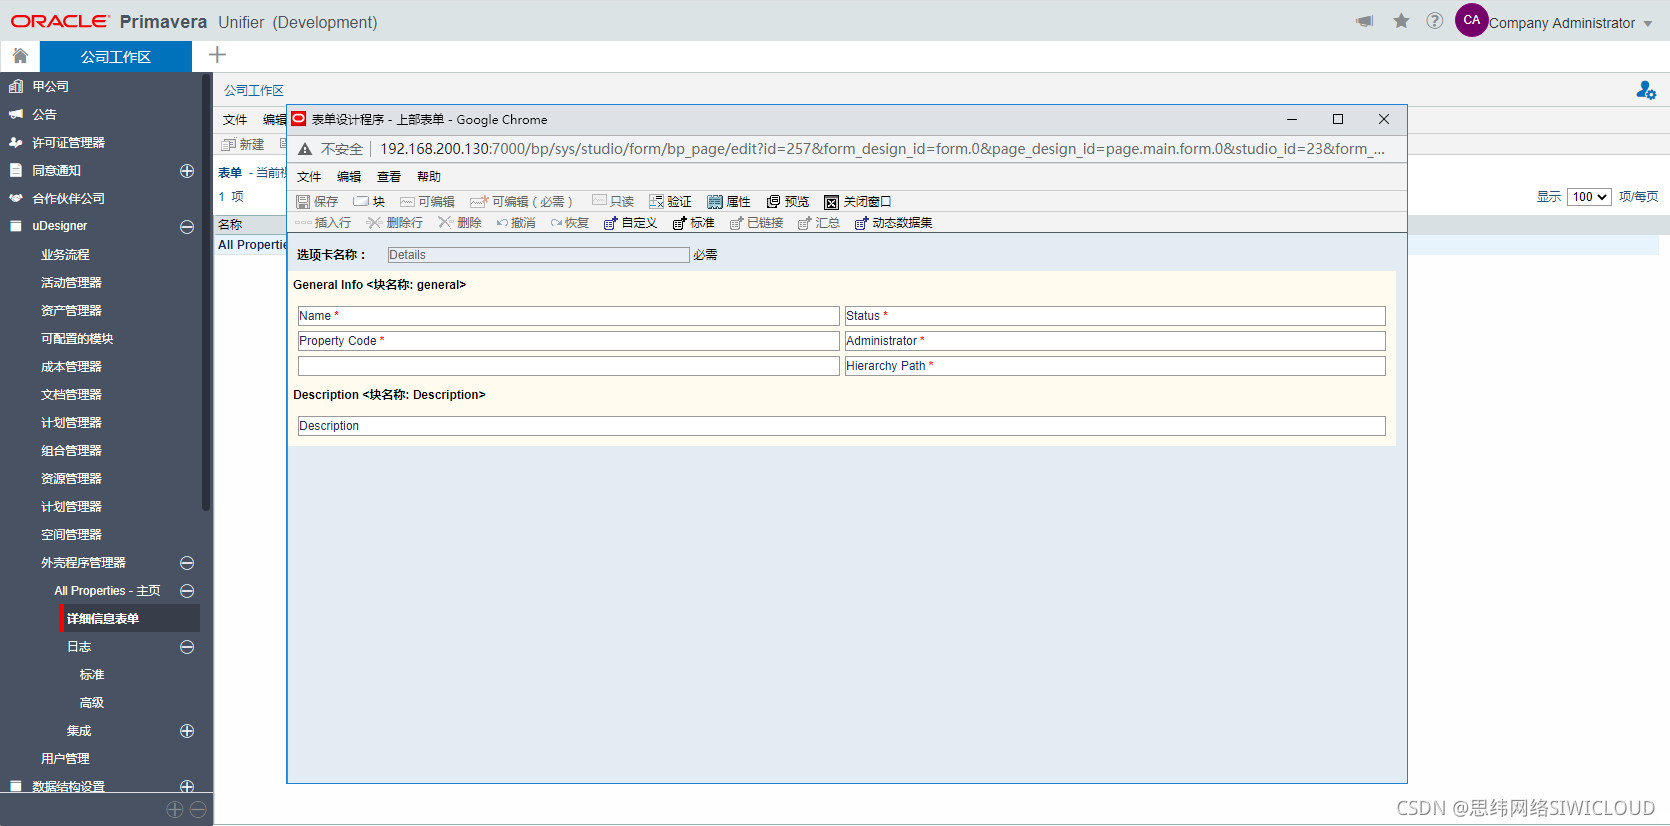Click the Administrator form field

1115,341
